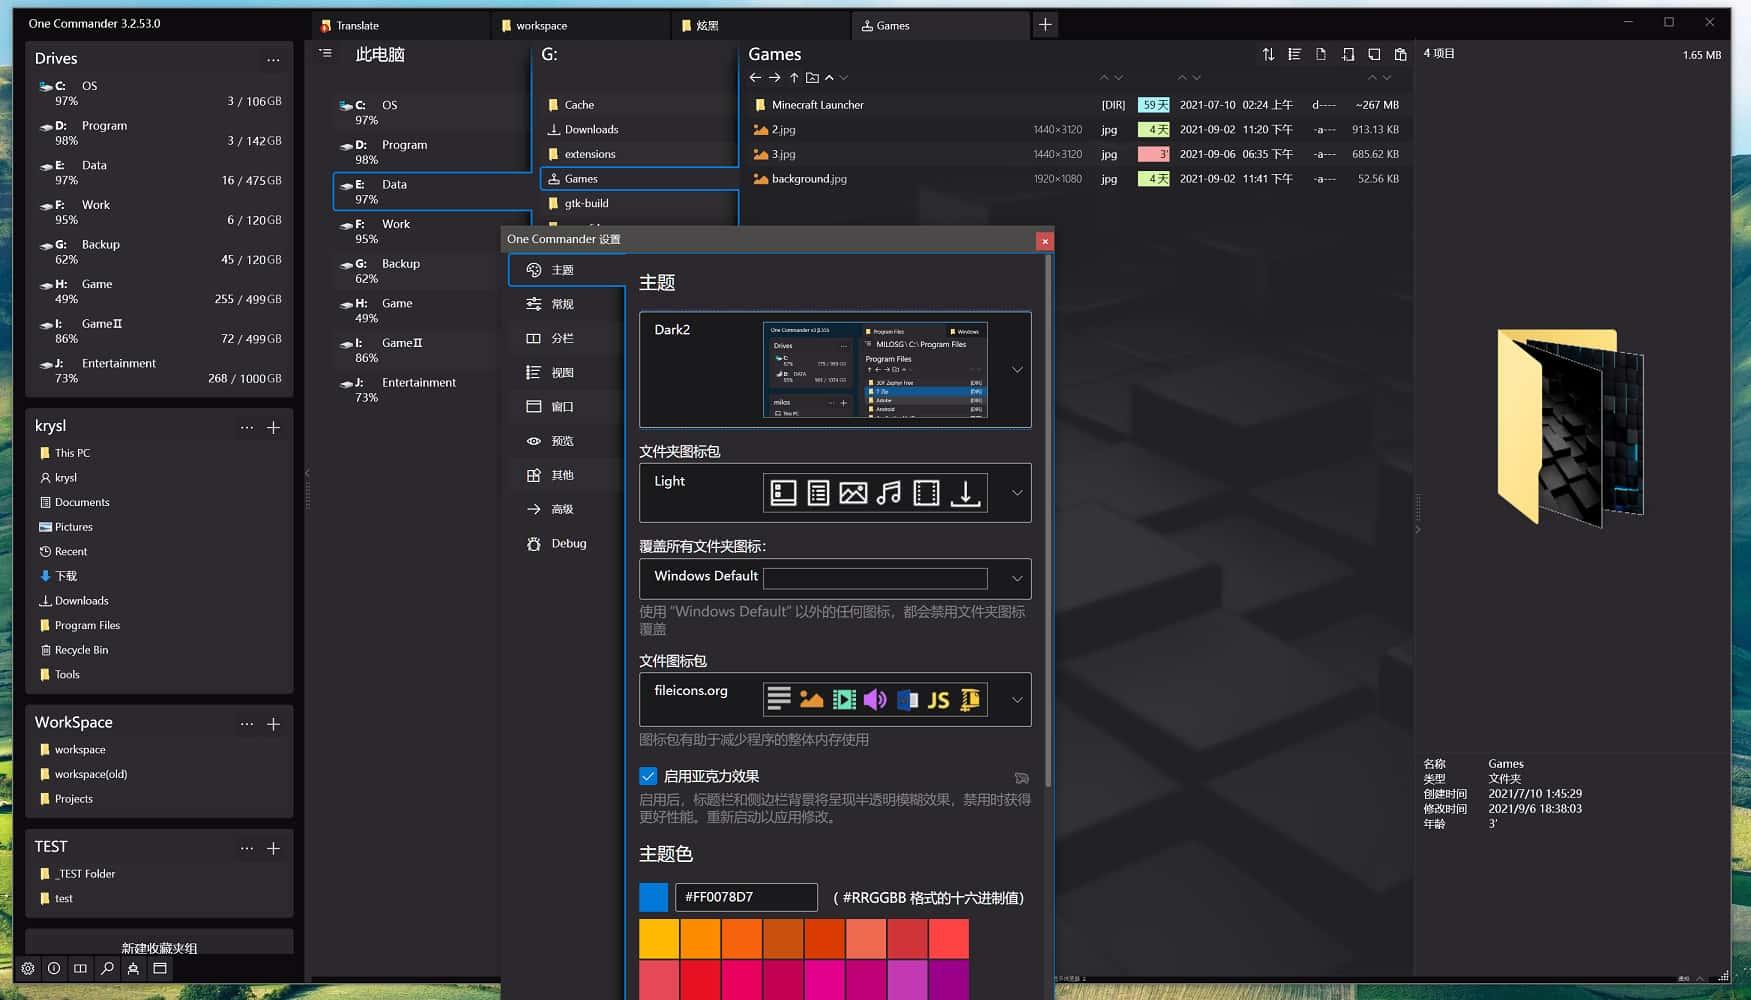Click 新建收藏夹组 to create favorites group
1751x1000 pixels.
click(157, 947)
